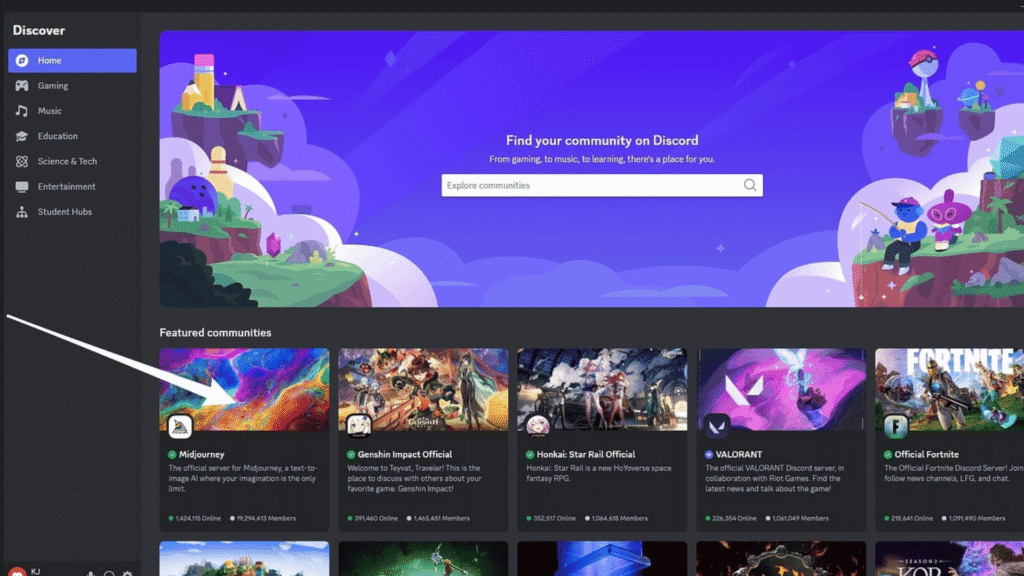
Task: Click '352,517 Online' on the Honkai card
Action: pyautogui.click(x=551, y=519)
